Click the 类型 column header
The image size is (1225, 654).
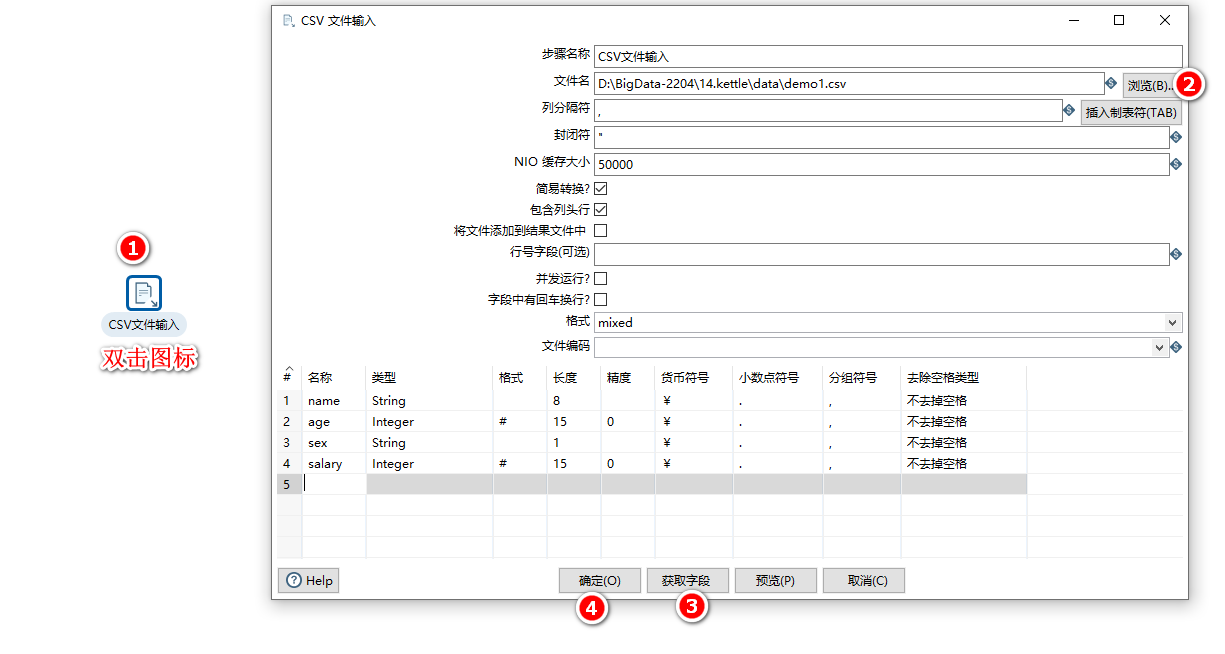point(430,378)
